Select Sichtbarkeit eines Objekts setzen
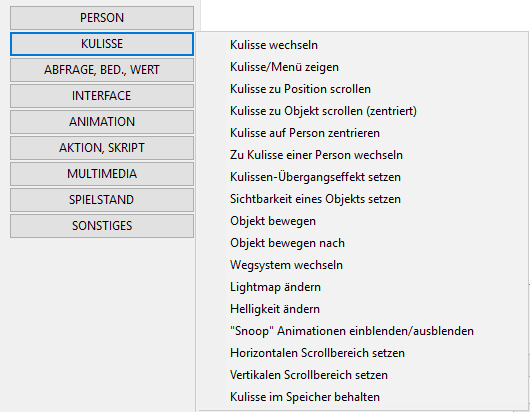The width and height of the screenshot is (530, 412). click(362, 199)
